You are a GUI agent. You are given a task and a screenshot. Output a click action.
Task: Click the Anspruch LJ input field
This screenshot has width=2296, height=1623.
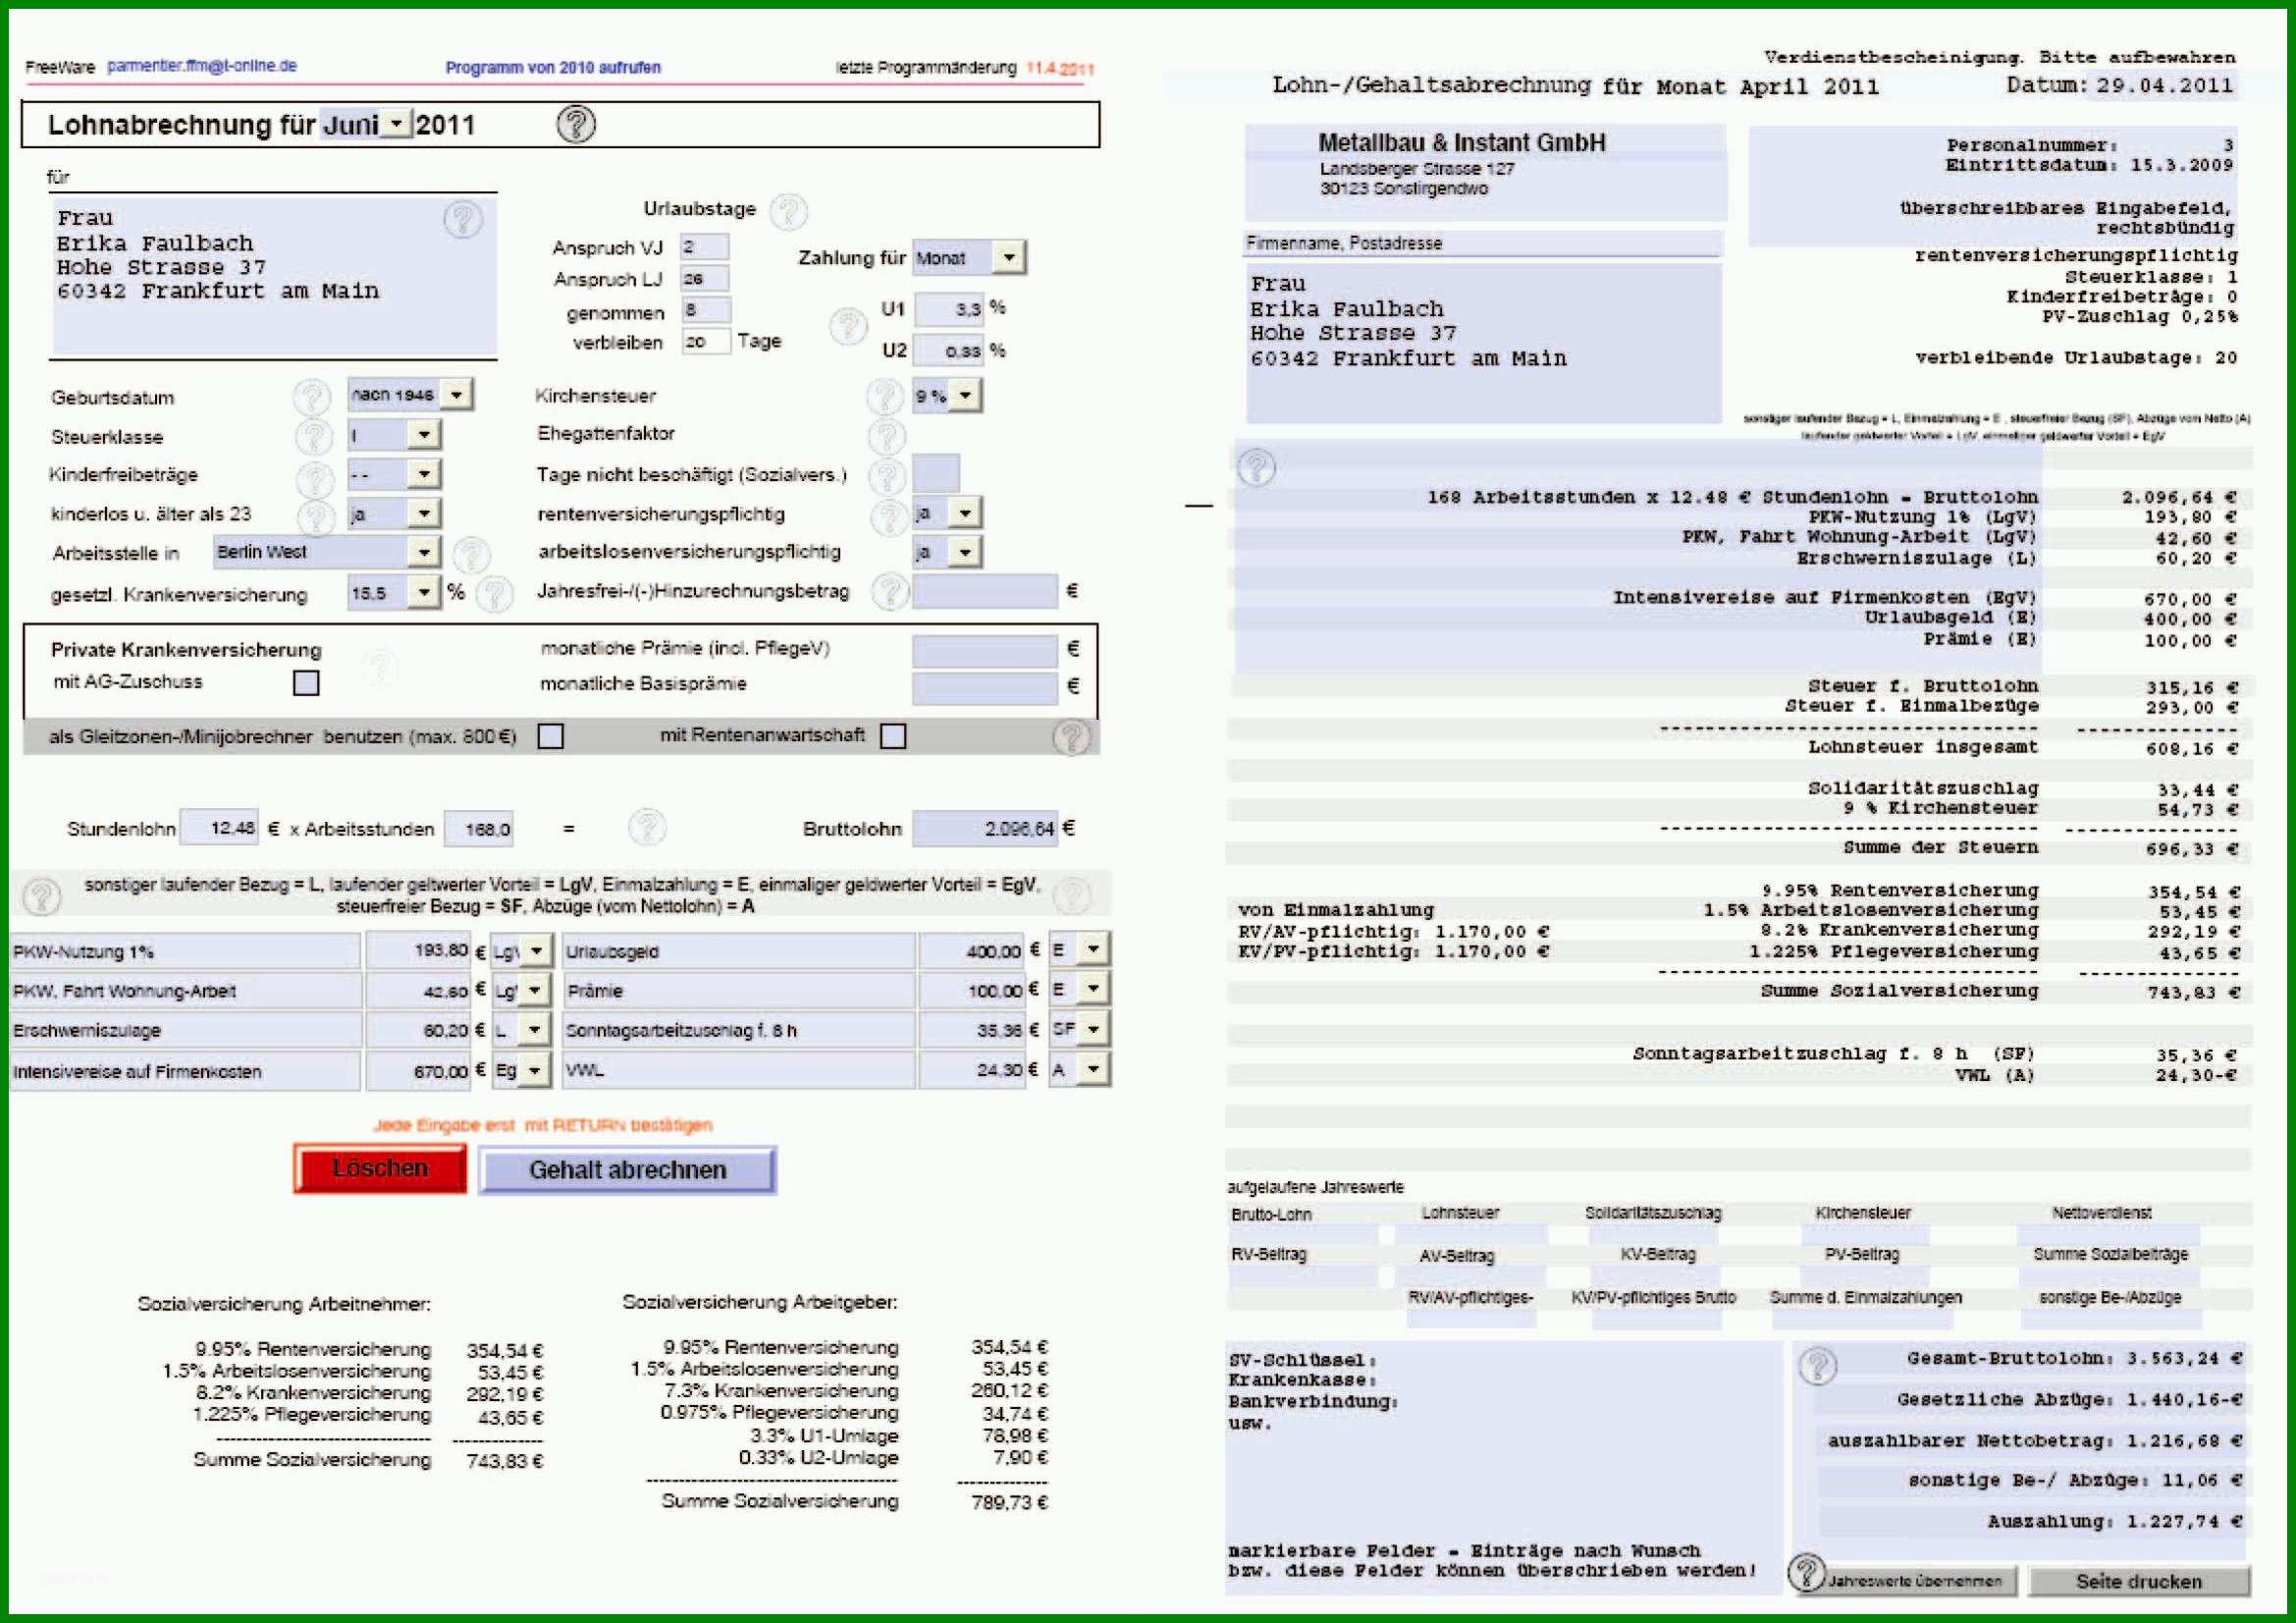(x=705, y=278)
